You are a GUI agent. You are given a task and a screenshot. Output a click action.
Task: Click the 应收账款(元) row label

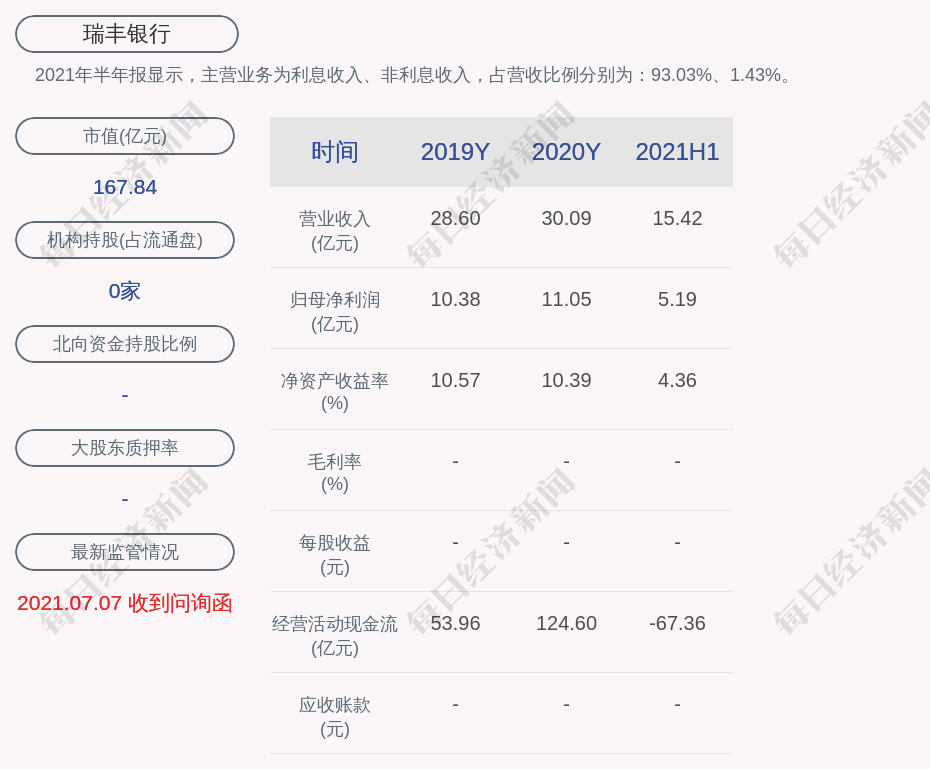[335, 717]
